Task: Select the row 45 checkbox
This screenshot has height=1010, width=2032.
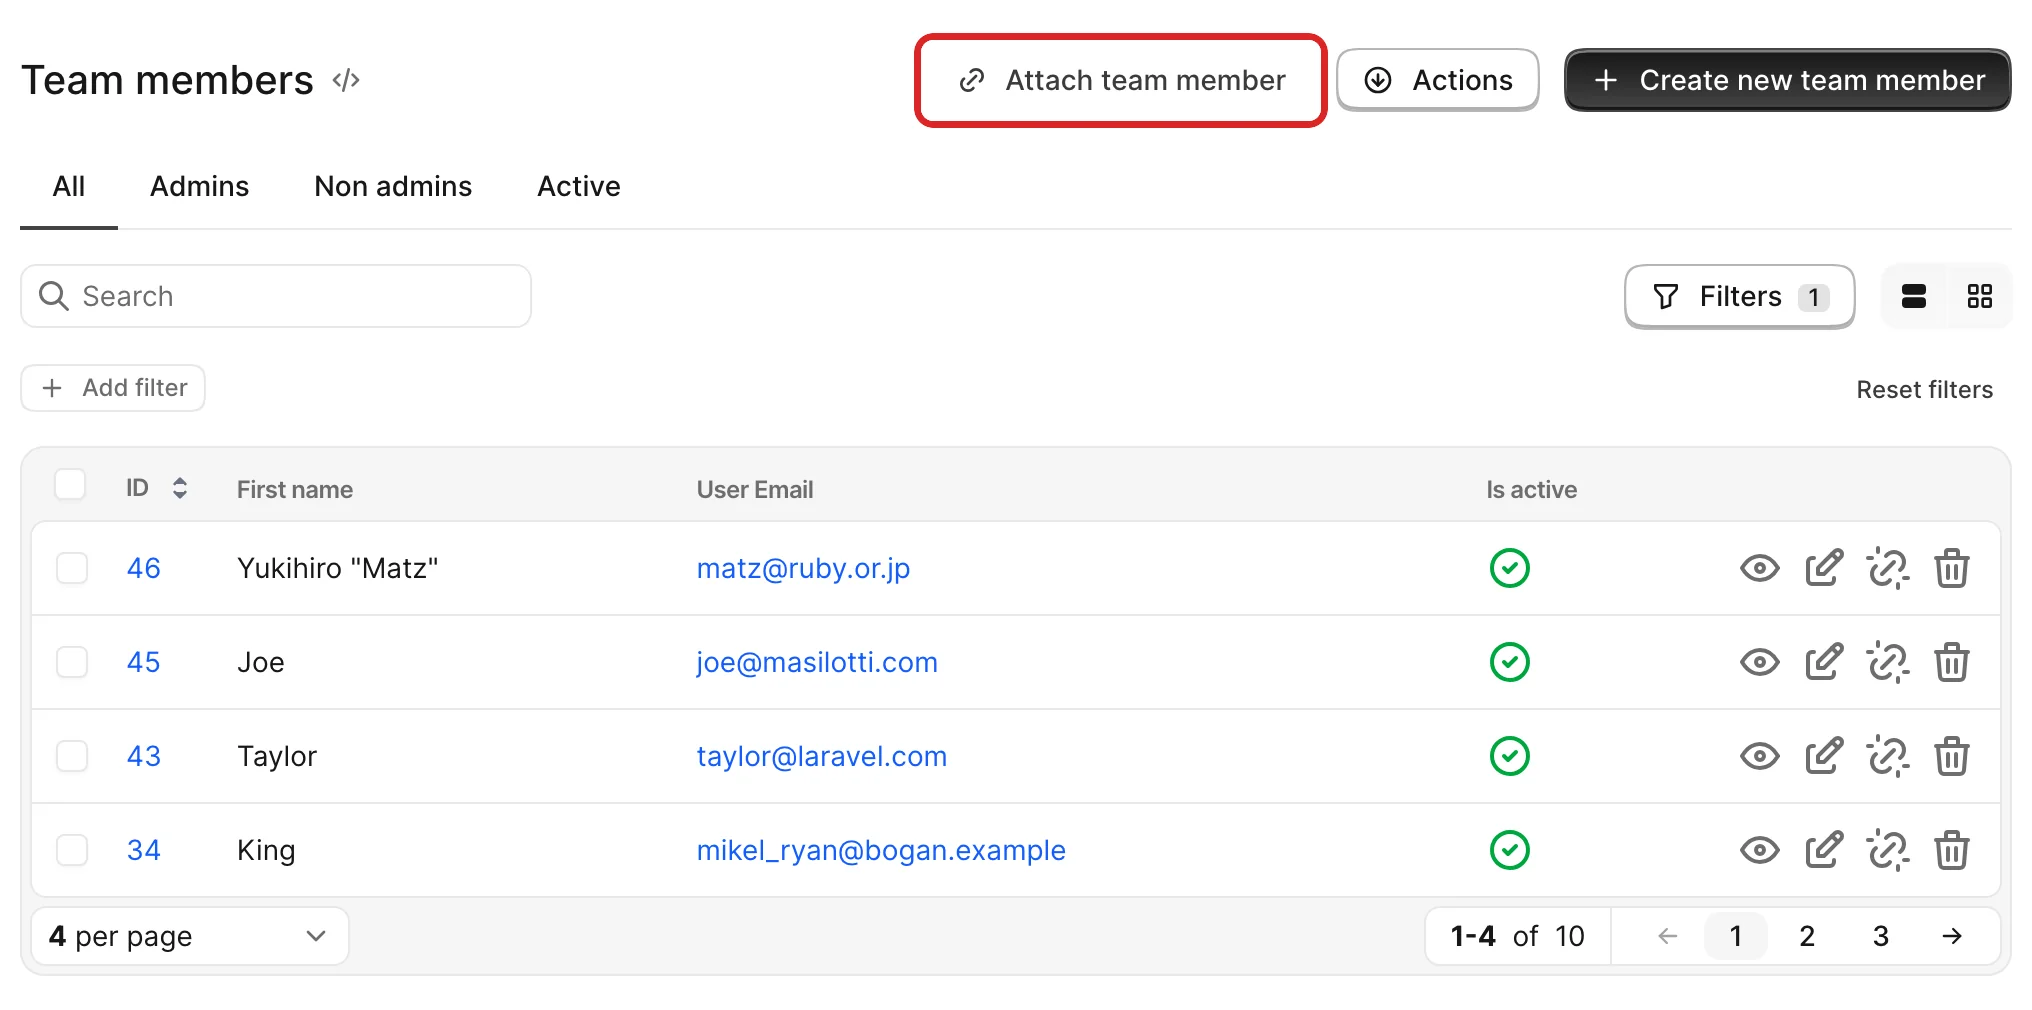Action: click(x=72, y=662)
